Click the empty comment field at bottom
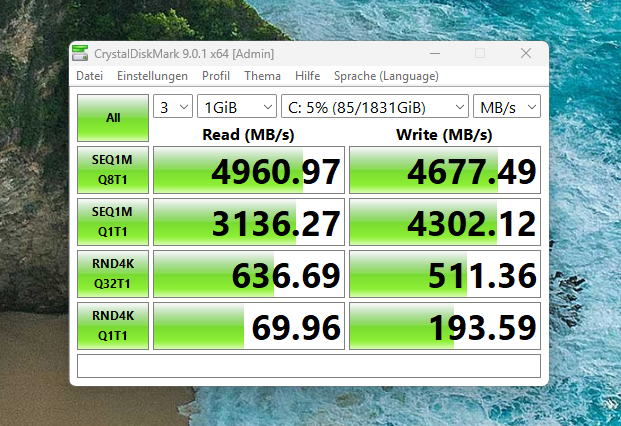 pyautogui.click(x=309, y=366)
